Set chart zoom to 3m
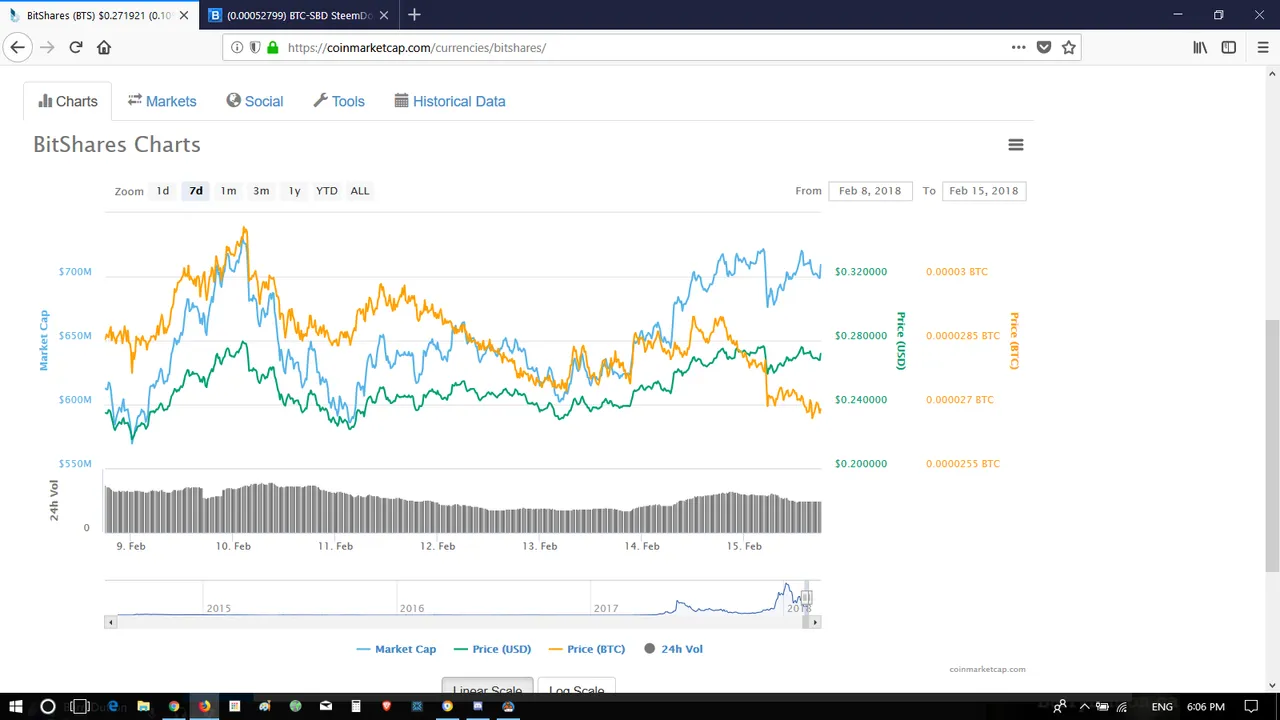 pyautogui.click(x=261, y=191)
